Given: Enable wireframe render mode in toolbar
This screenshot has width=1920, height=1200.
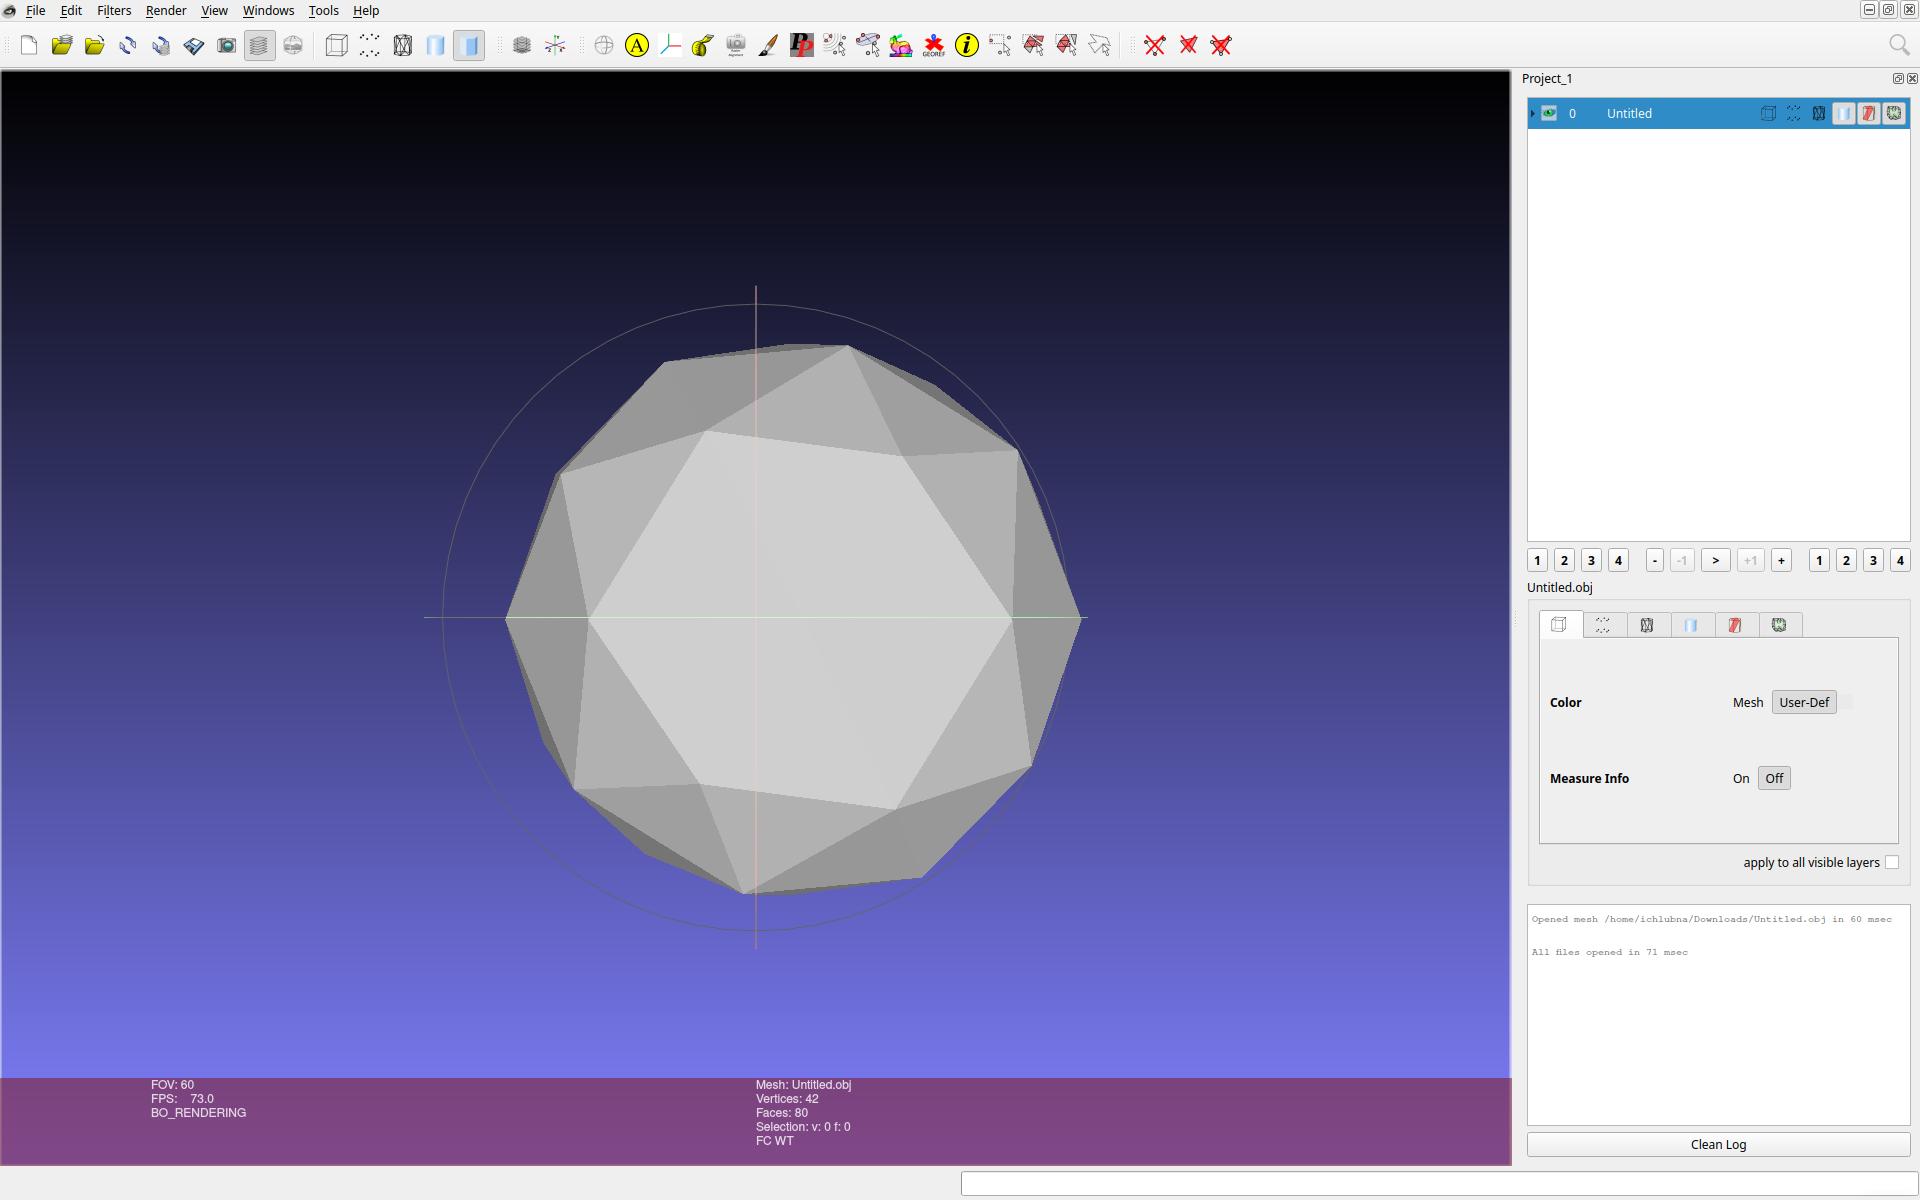Looking at the screenshot, I should coord(403,45).
